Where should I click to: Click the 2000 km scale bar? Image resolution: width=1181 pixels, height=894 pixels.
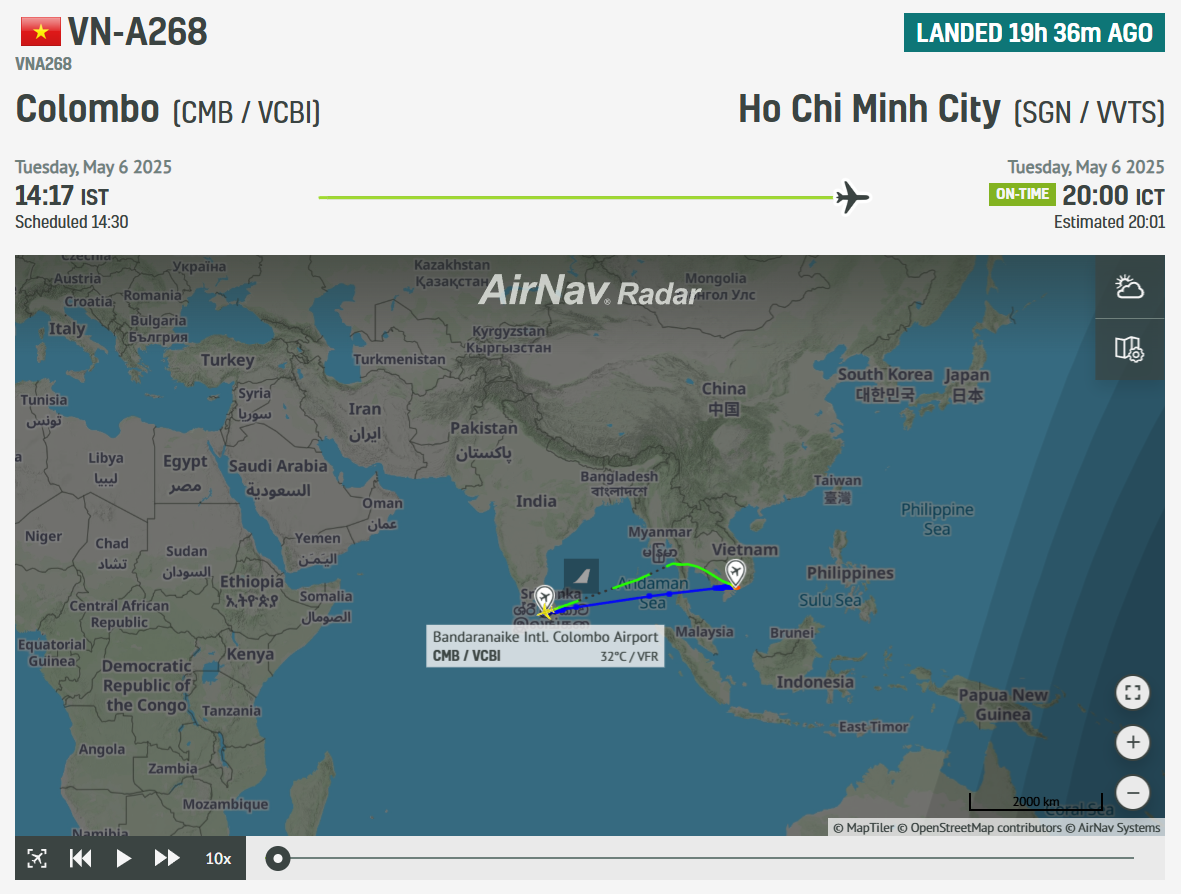click(x=1036, y=801)
